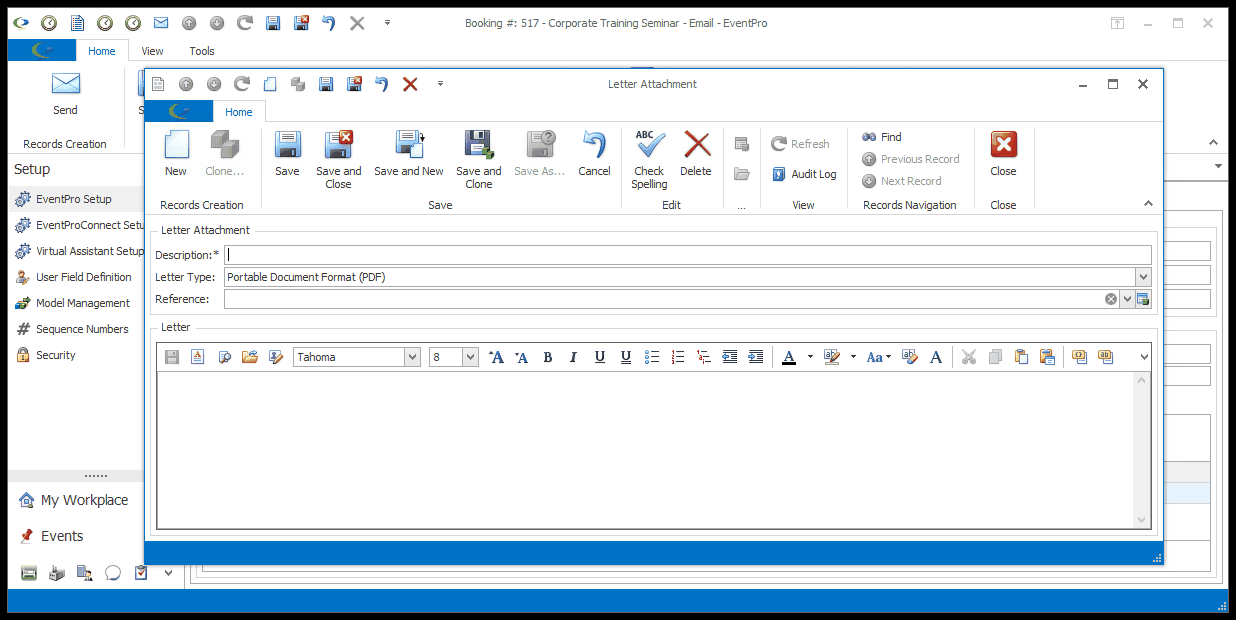The height and width of the screenshot is (620, 1236).
Task: Select the Home tab in main EventPro window
Action: point(102,51)
